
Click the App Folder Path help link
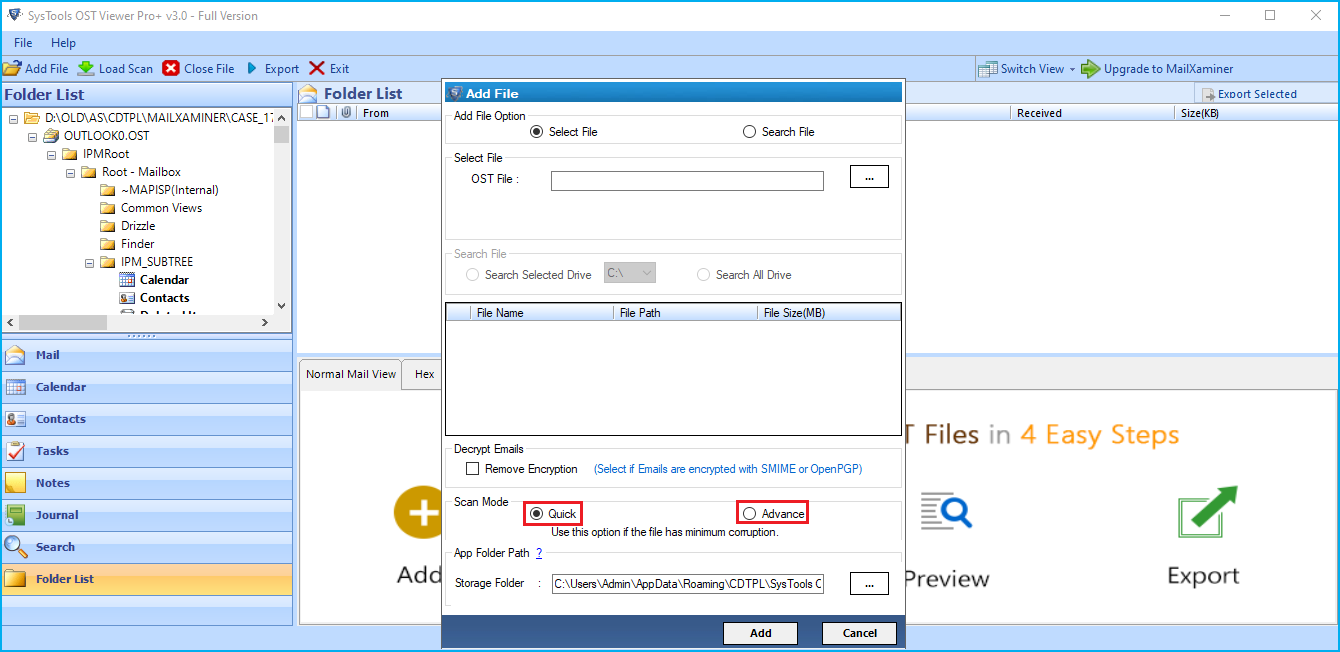click(539, 552)
